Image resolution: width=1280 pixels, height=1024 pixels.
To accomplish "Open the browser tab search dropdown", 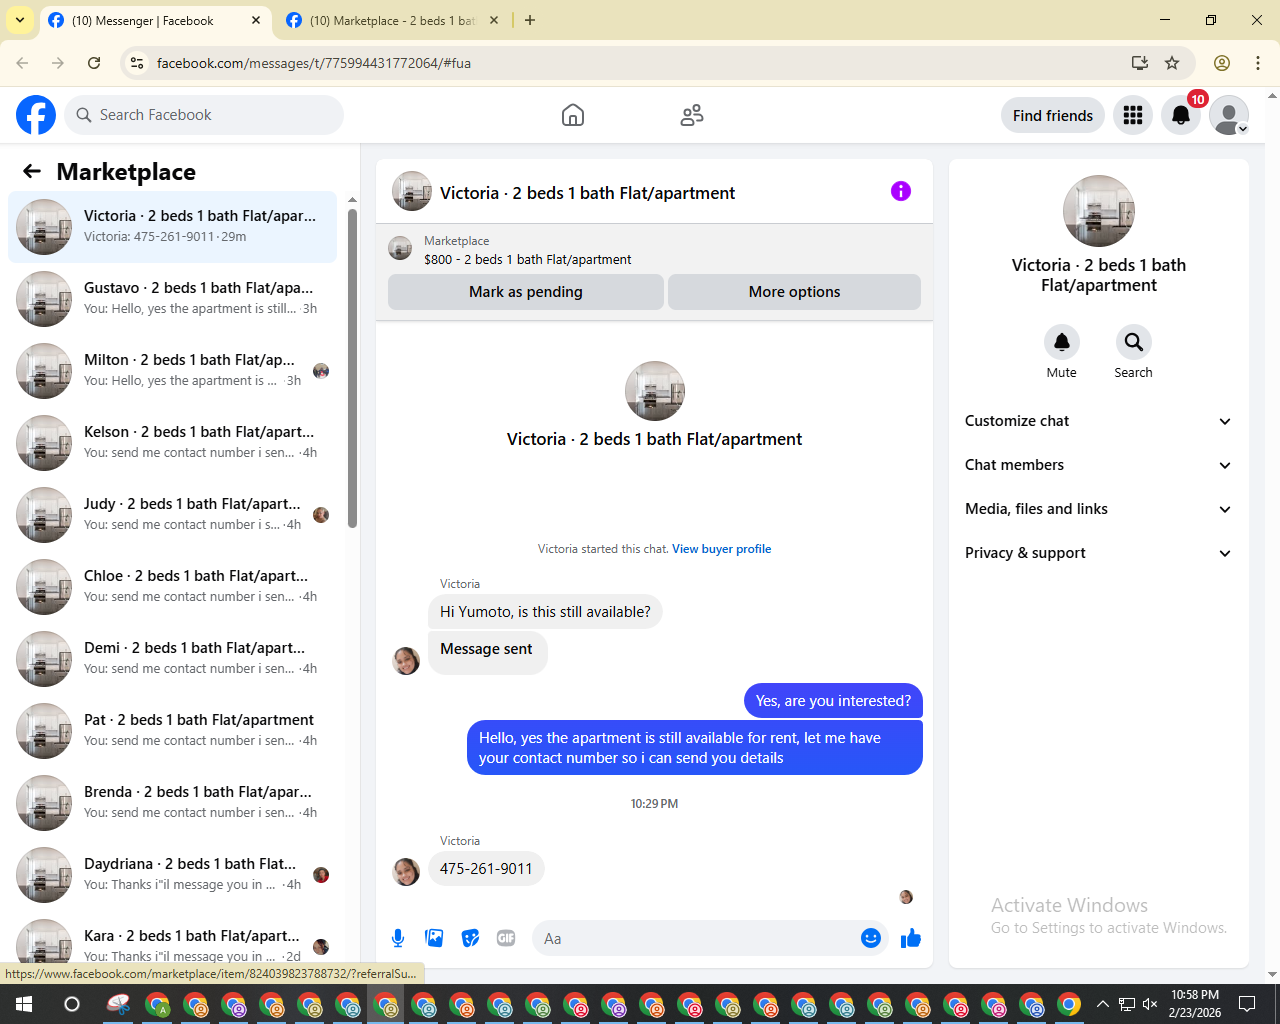I will (x=20, y=20).
